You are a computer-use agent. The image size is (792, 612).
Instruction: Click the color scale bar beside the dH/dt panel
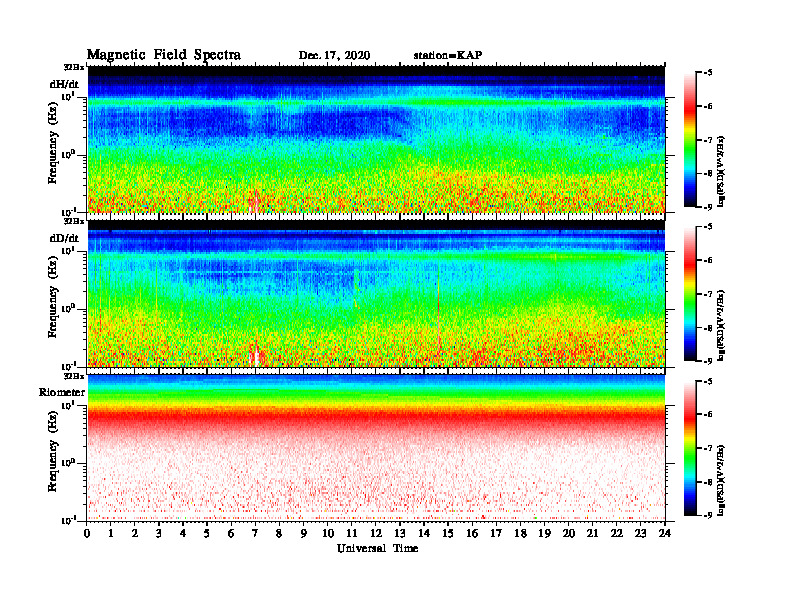[690, 139]
